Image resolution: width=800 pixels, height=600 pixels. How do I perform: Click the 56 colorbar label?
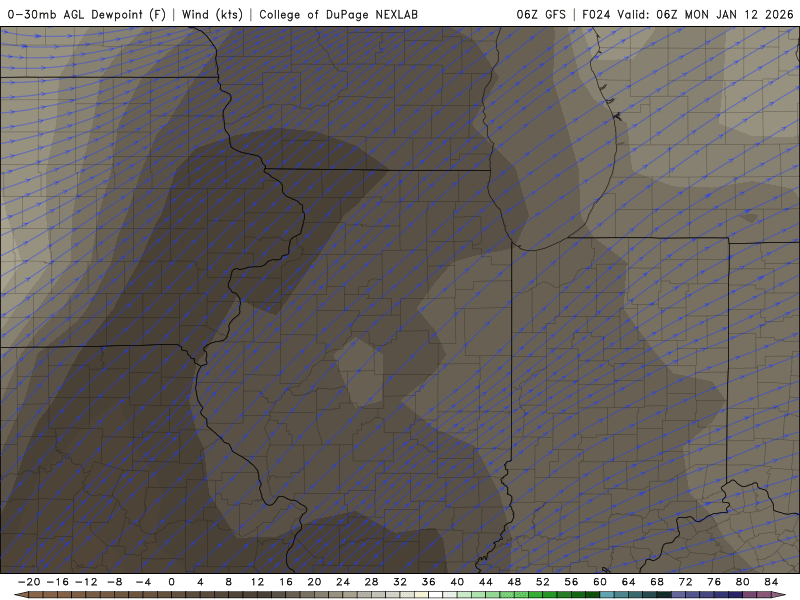[x=571, y=582]
